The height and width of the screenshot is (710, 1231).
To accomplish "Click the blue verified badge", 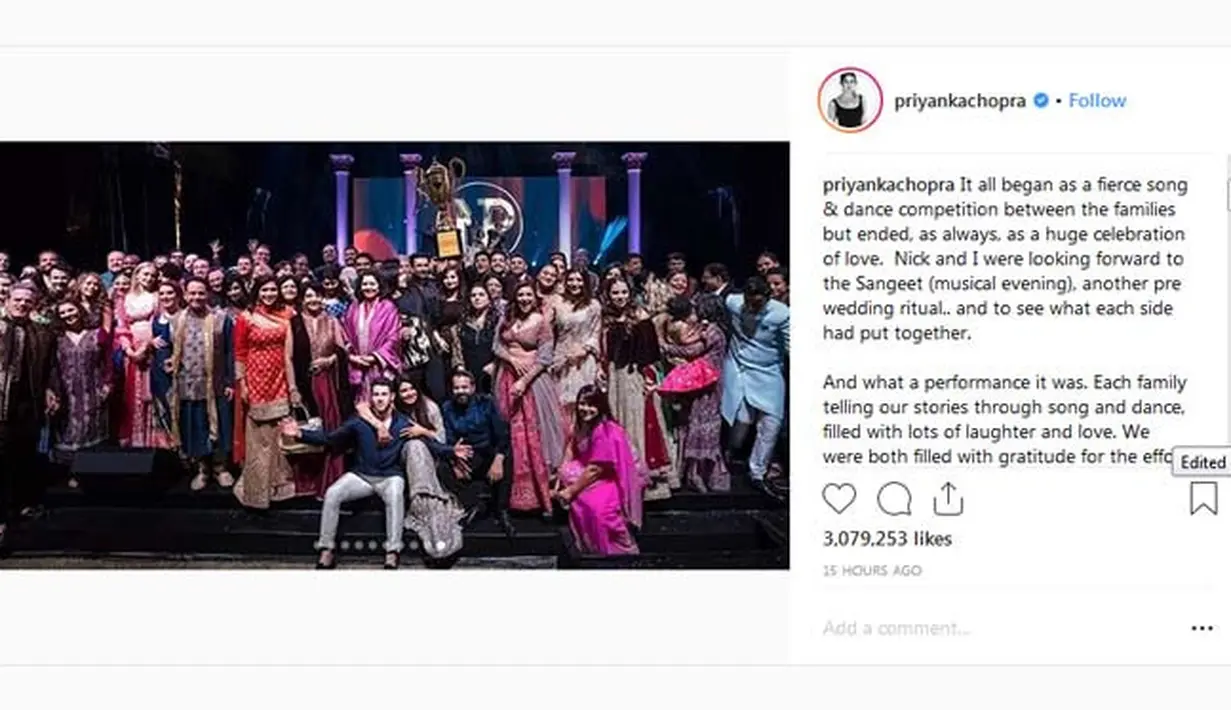I will point(1040,101).
